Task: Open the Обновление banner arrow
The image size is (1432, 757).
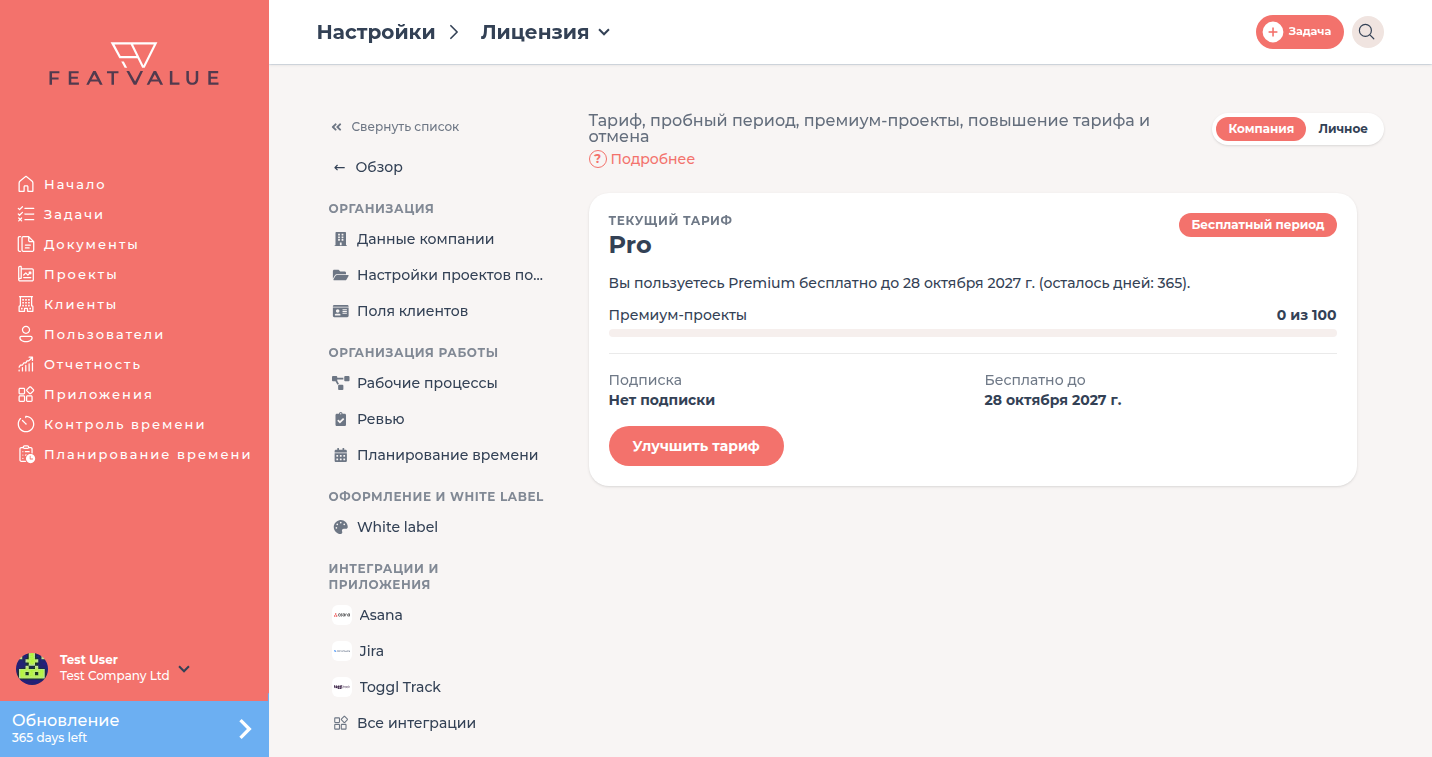Action: [245, 729]
